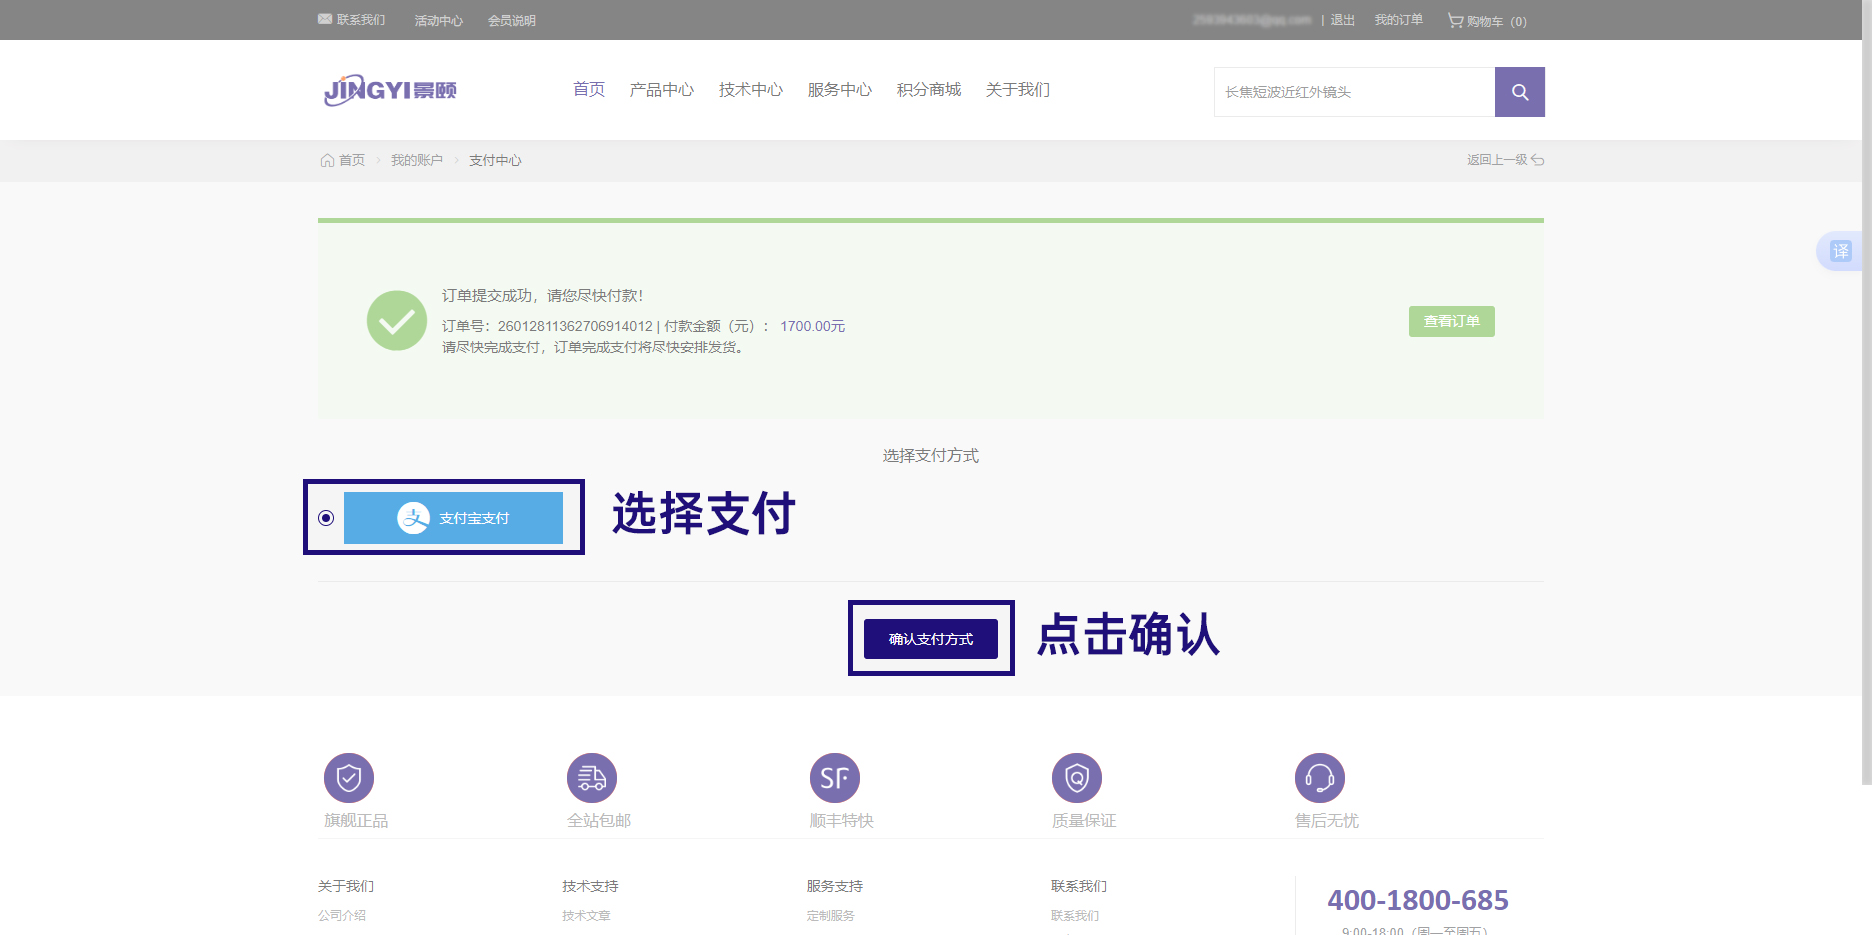Click the 我的账户 breadcrumb link
The width and height of the screenshot is (1872, 935).
(x=416, y=160)
